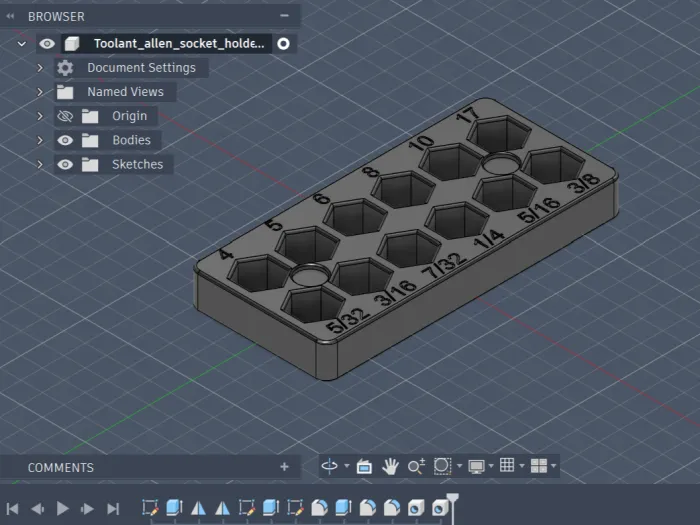Click the root component cube icon
Screen dimensions: 700x525
click(72, 44)
